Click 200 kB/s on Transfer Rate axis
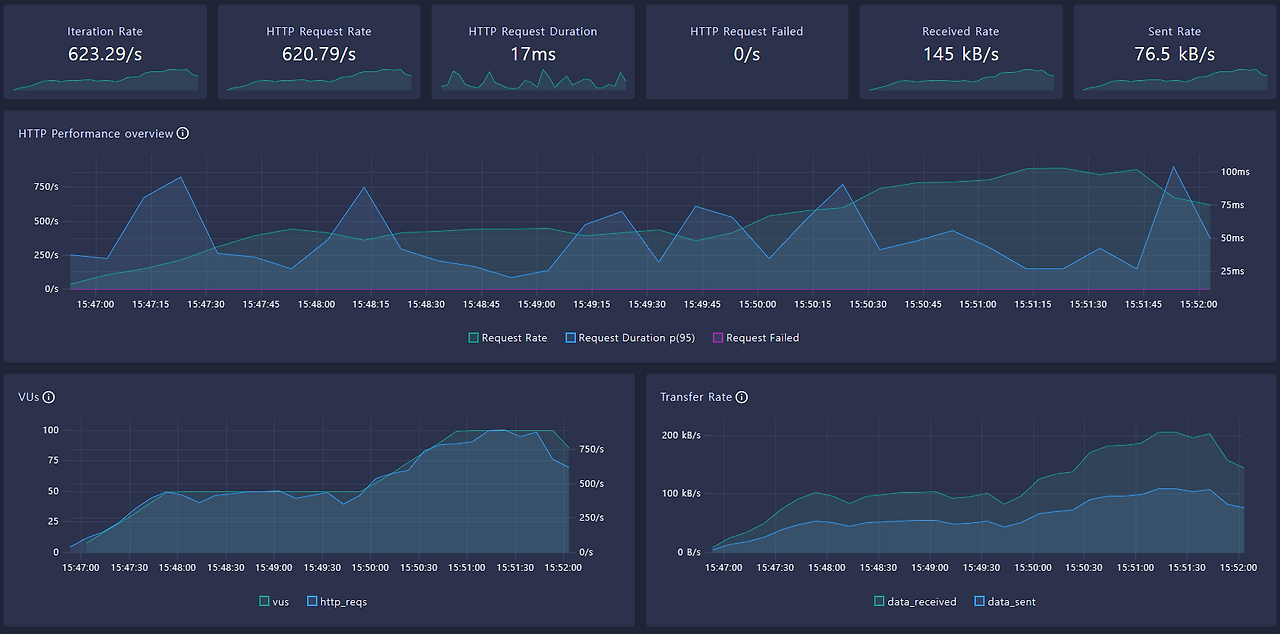1280x634 pixels. (x=681, y=436)
